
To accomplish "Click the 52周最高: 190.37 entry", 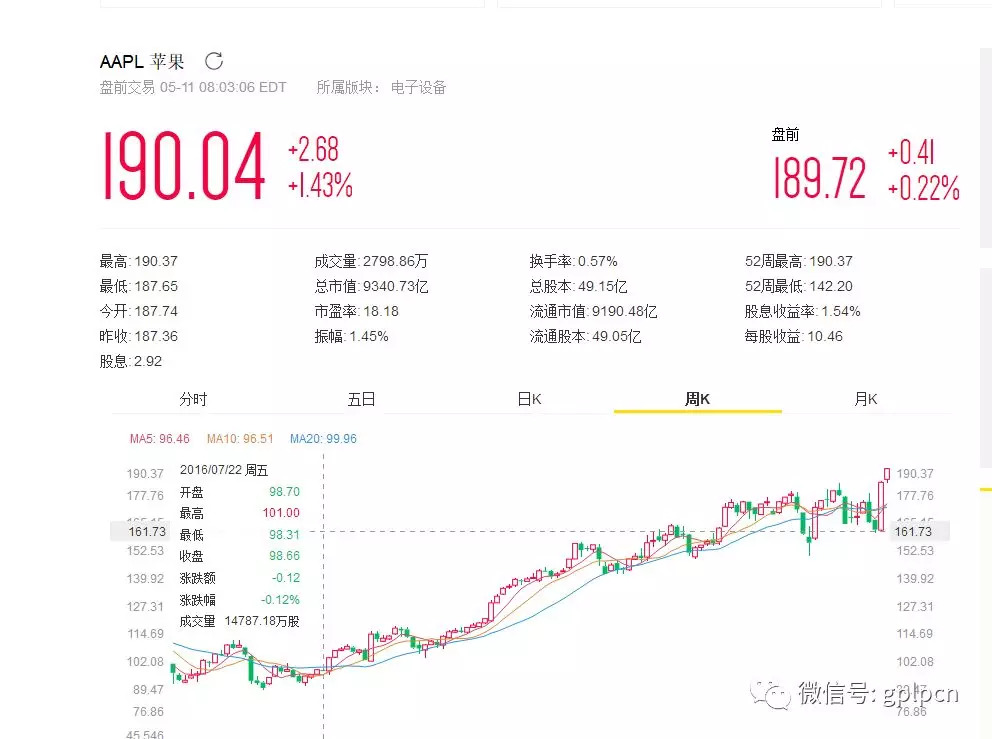I will point(799,261).
